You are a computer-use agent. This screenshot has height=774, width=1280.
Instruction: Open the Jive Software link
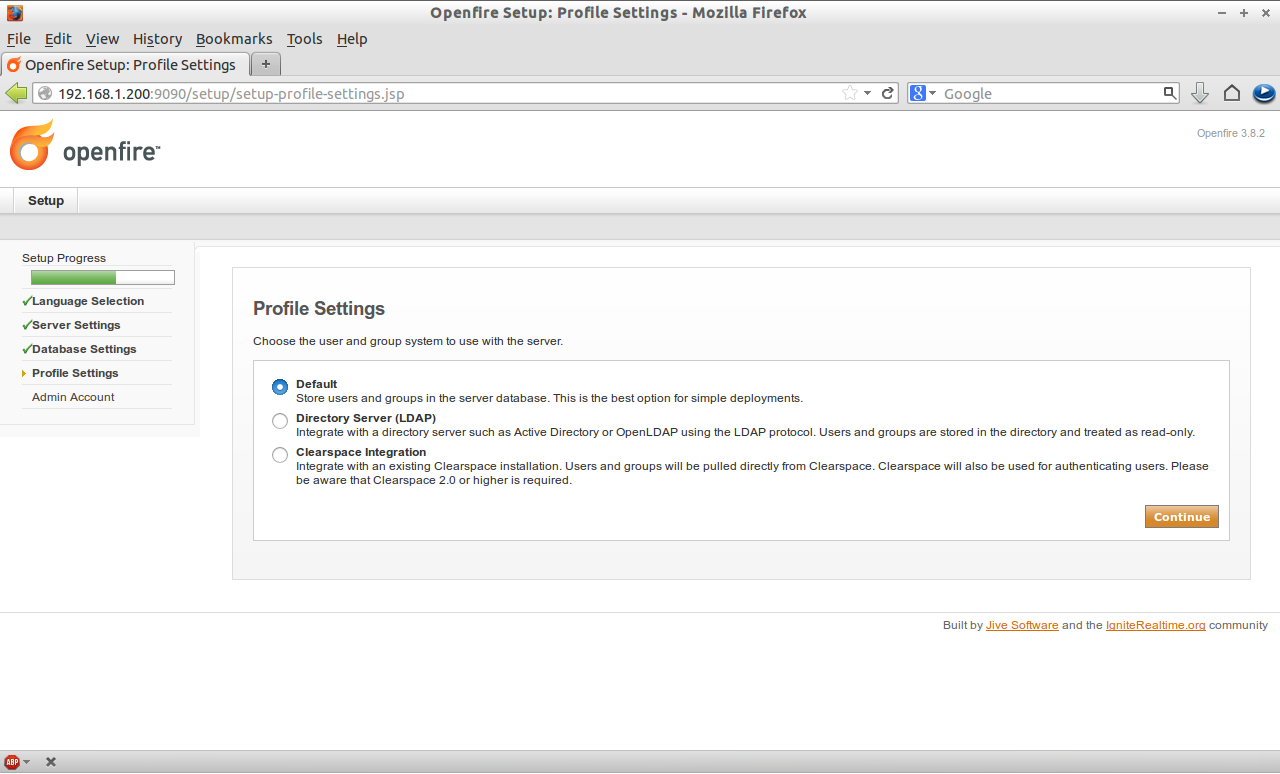coord(1022,625)
